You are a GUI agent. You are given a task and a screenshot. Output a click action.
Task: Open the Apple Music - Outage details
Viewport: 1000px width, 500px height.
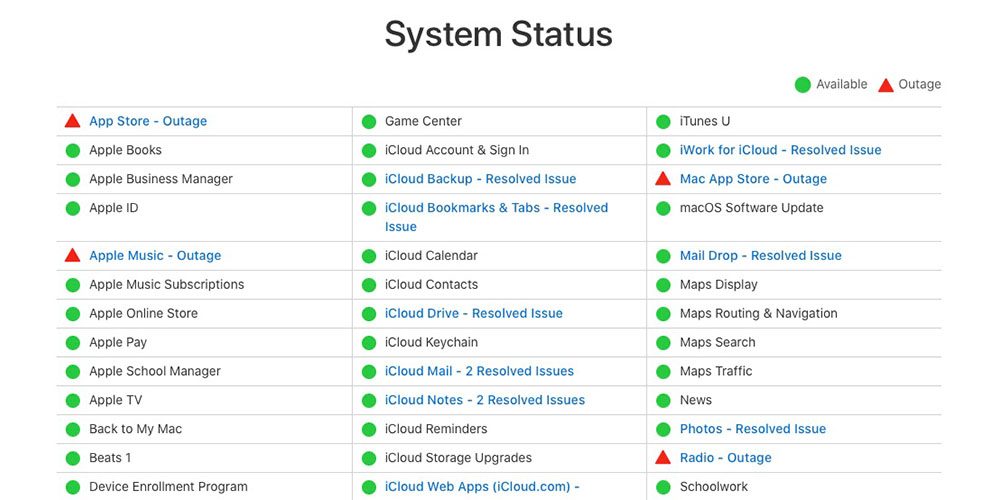pos(155,255)
